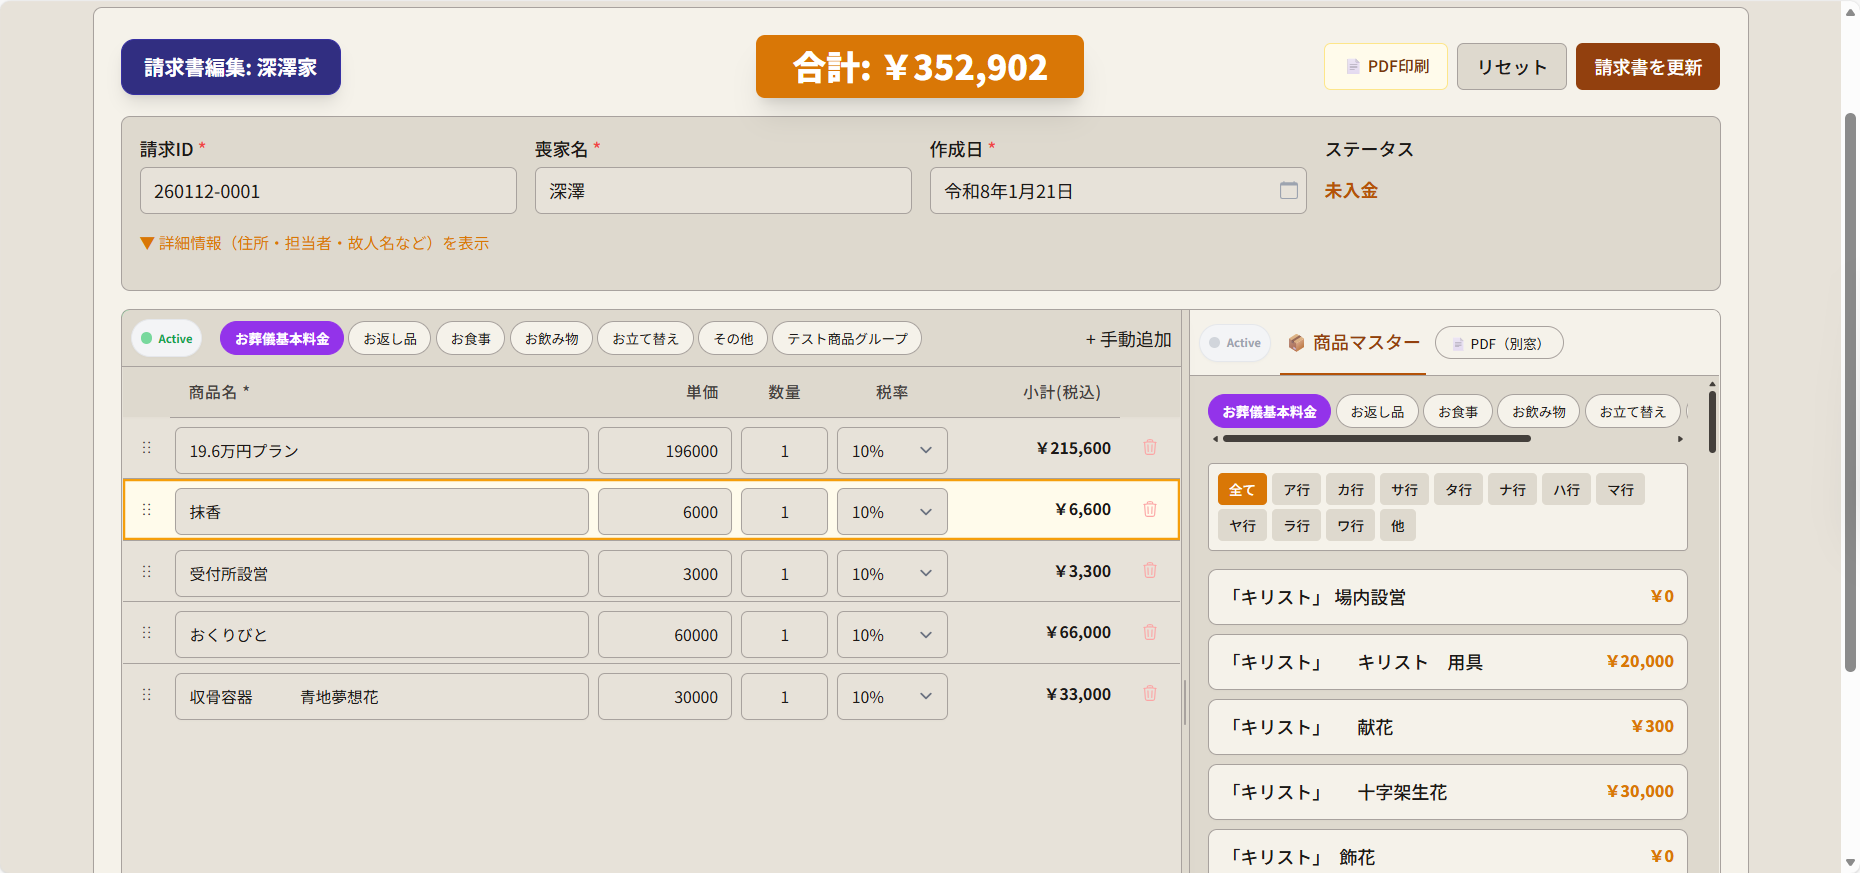Click right arrow of category scroll bar
This screenshot has height=873, width=1860.
click(x=1680, y=439)
